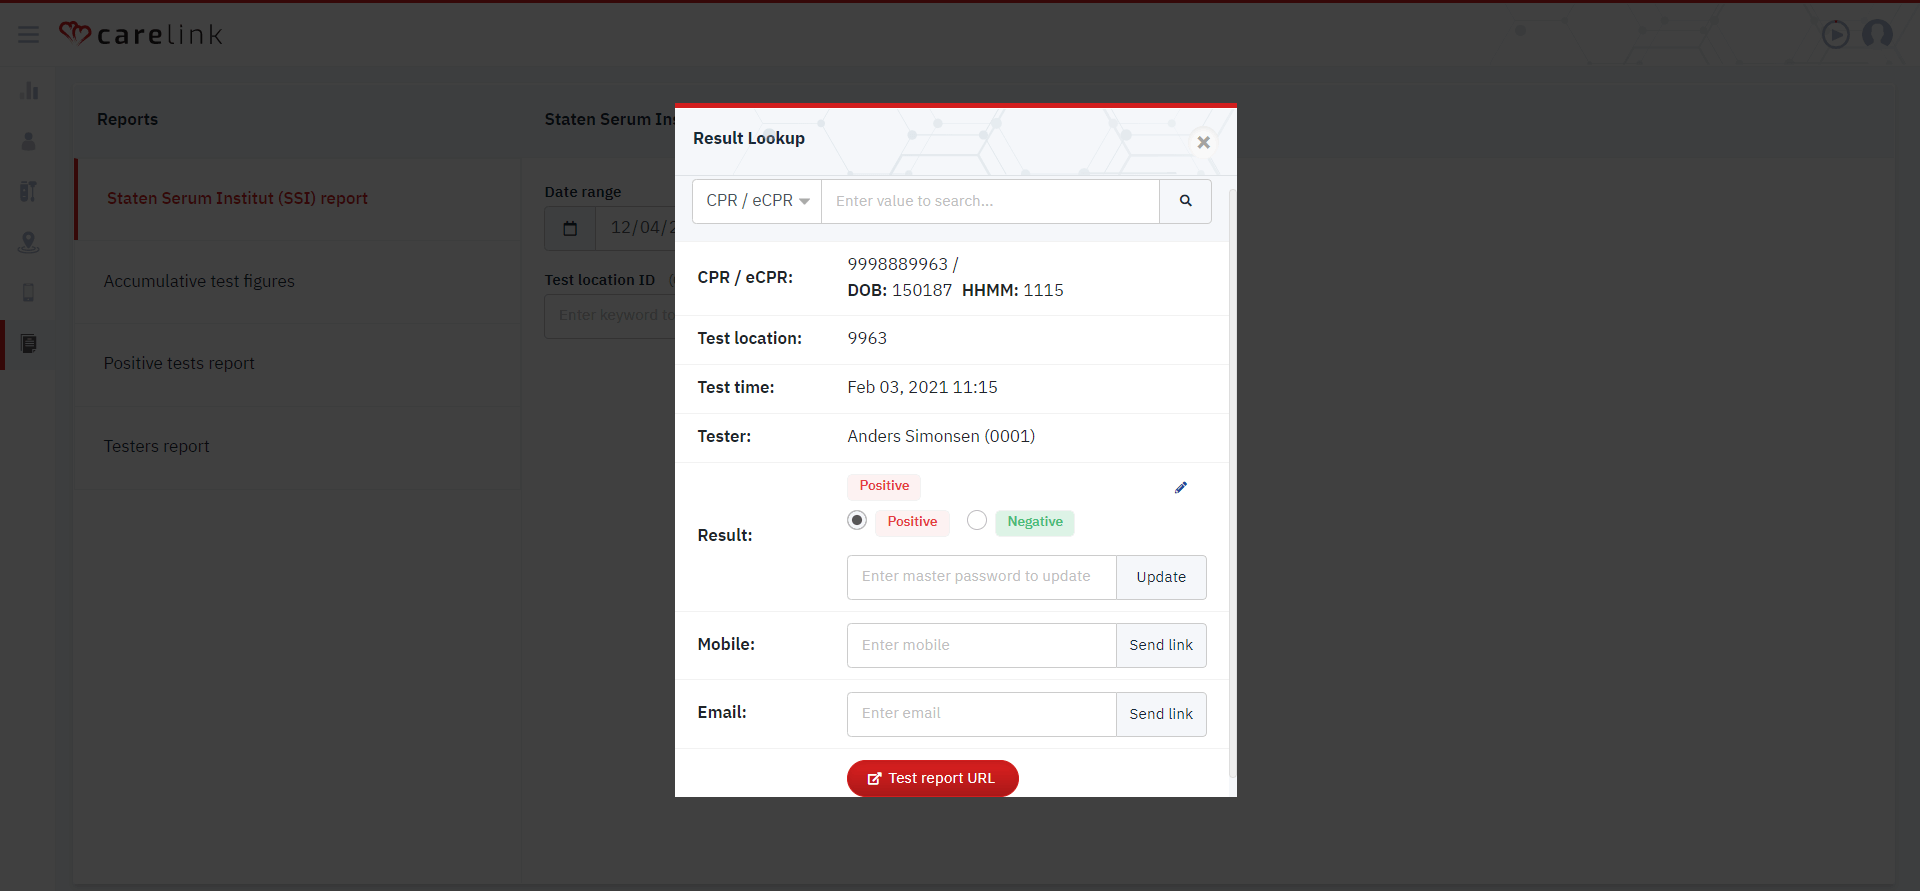Click the user profile avatar icon
This screenshot has height=891, width=1920.
[x=1877, y=34]
